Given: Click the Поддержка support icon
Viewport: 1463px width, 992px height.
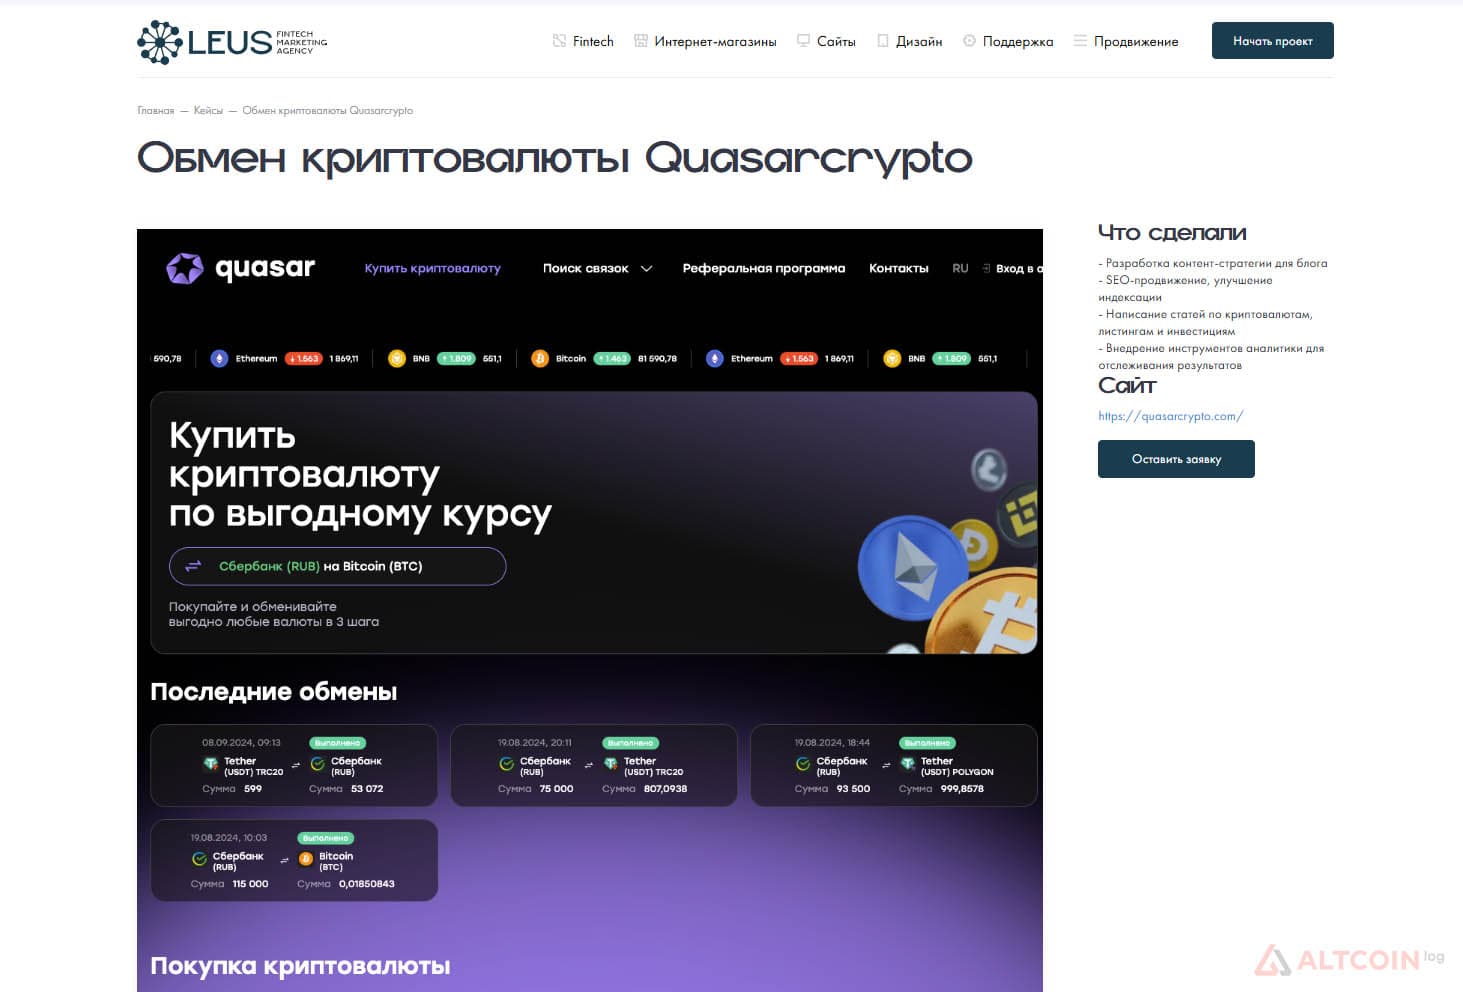Looking at the screenshot, I should pos(969,41).
